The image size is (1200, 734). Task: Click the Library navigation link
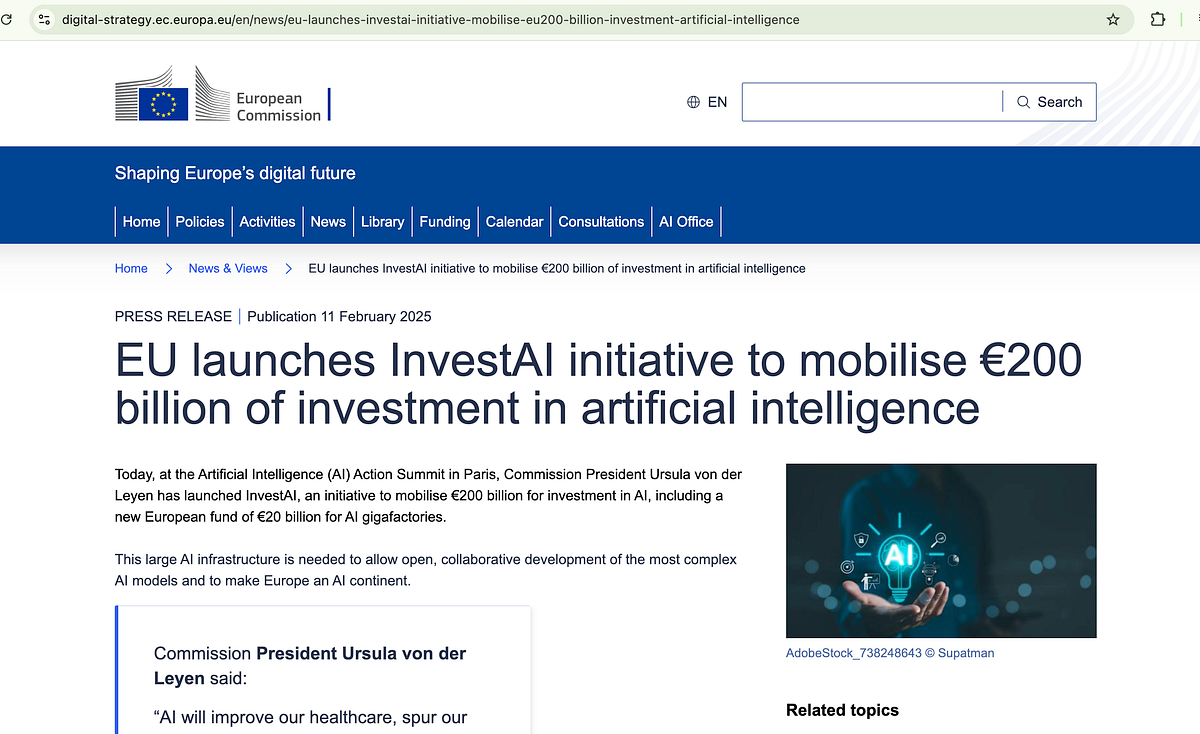[382, 221]
